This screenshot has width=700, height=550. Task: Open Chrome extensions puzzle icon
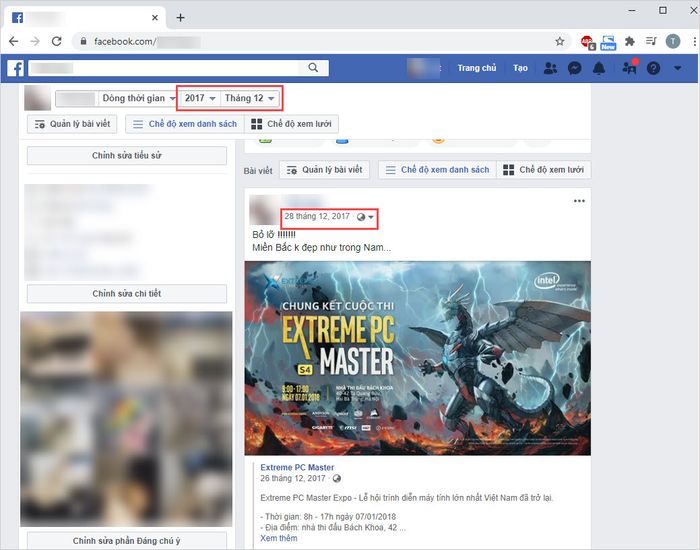click(x=629, y=42)
